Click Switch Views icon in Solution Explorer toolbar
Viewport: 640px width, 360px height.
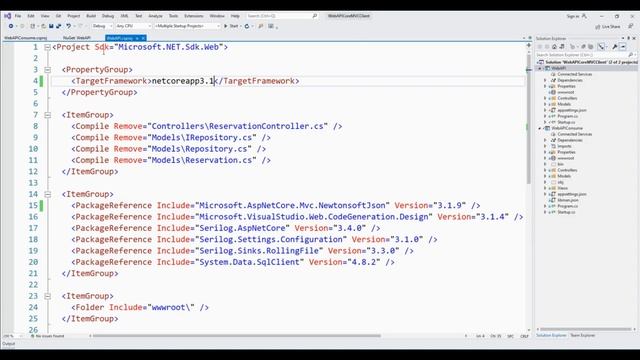[x=562, y=47]
